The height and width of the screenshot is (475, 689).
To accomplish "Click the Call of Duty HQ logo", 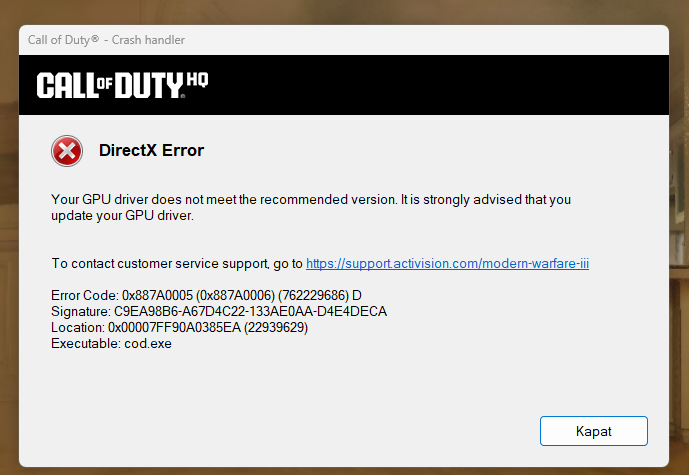I will click(122, 85).
